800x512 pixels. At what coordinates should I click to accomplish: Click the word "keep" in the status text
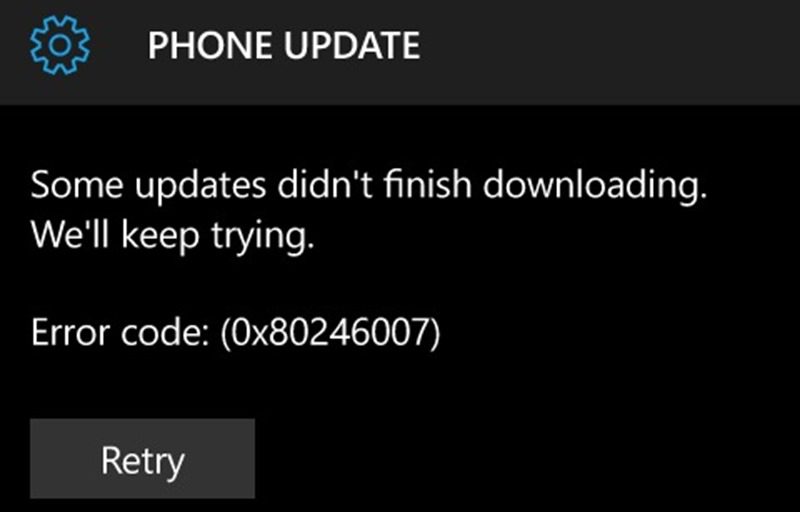point(160,238)
